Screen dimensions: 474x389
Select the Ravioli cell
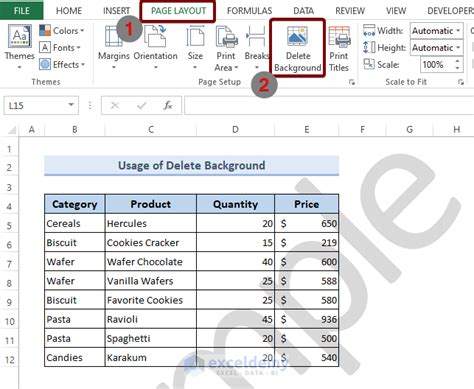151,319
